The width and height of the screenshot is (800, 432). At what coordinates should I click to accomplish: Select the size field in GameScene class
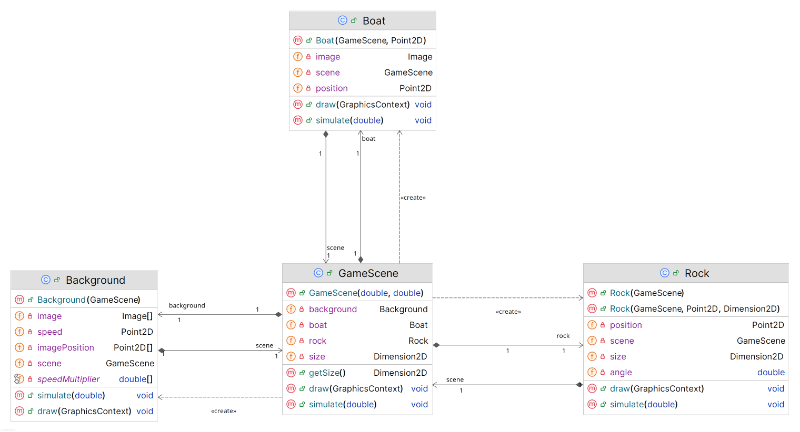tap(320, 356)
